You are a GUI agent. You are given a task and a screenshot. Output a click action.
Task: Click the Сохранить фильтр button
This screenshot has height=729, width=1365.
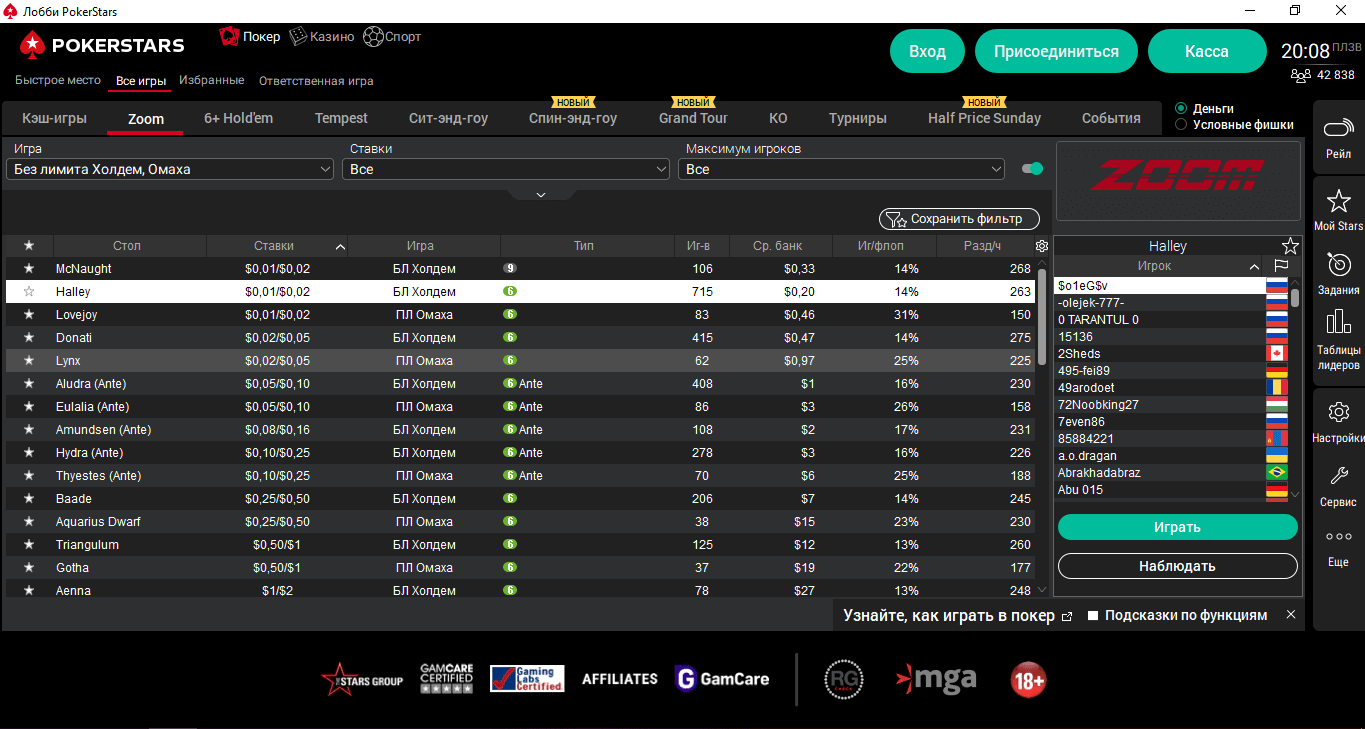click(x=959, y=219)
